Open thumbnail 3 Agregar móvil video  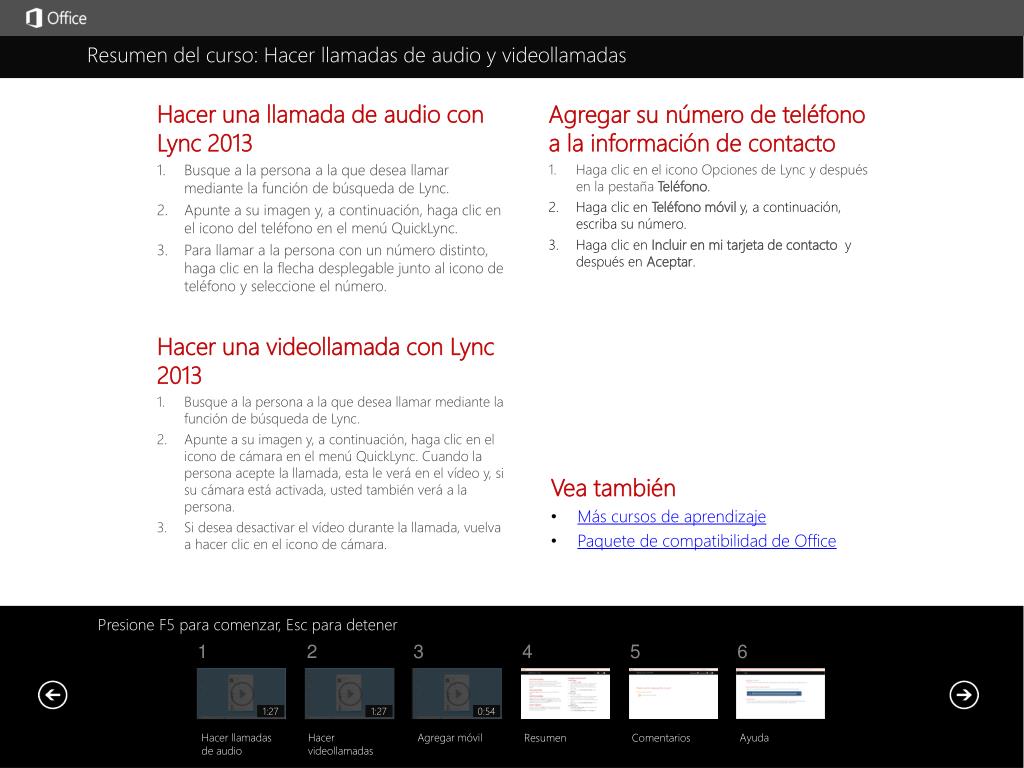(457, 693)
